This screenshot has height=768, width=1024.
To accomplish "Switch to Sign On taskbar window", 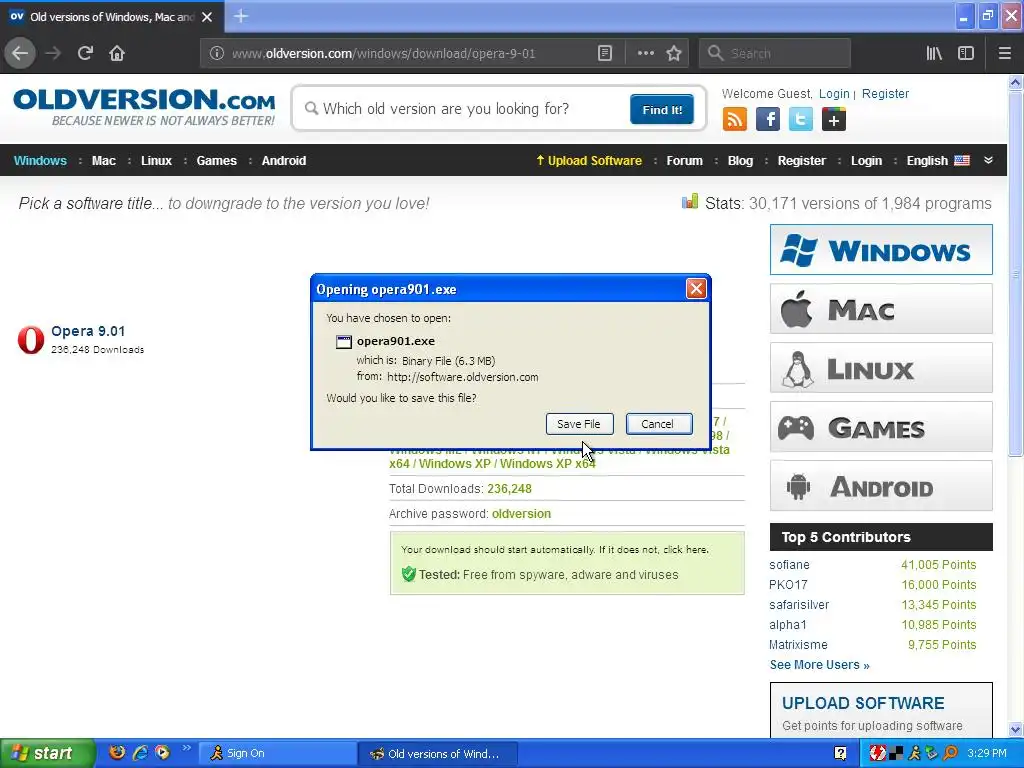I will pos(278,753).
